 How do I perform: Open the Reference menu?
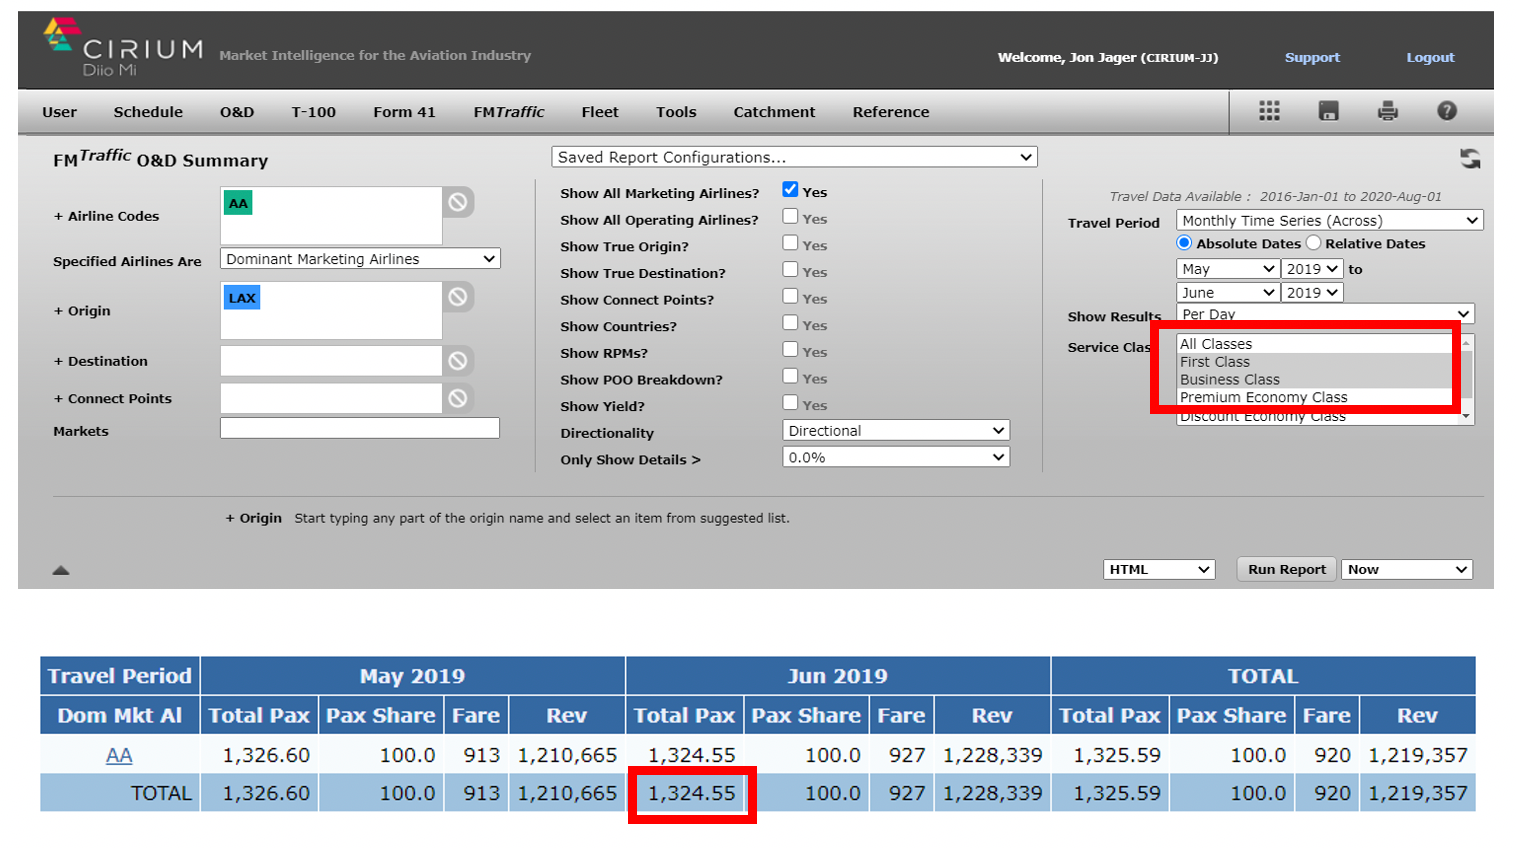[891, 112]
